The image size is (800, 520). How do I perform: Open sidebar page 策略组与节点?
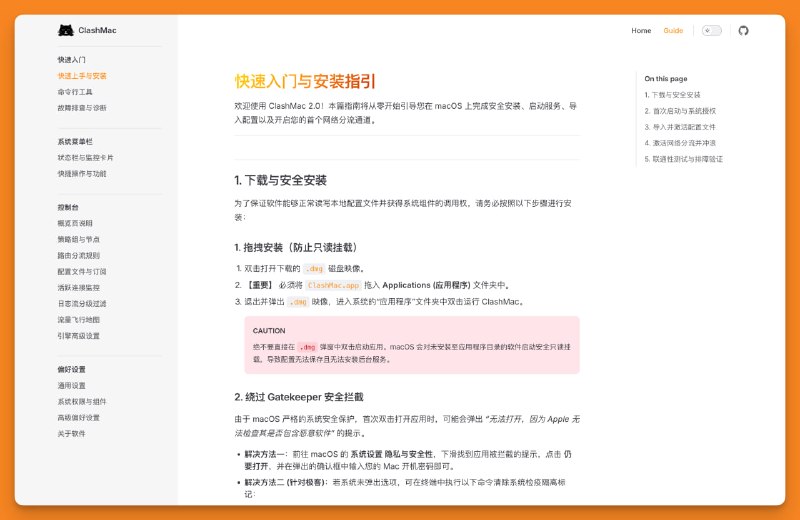pos(78,239)
